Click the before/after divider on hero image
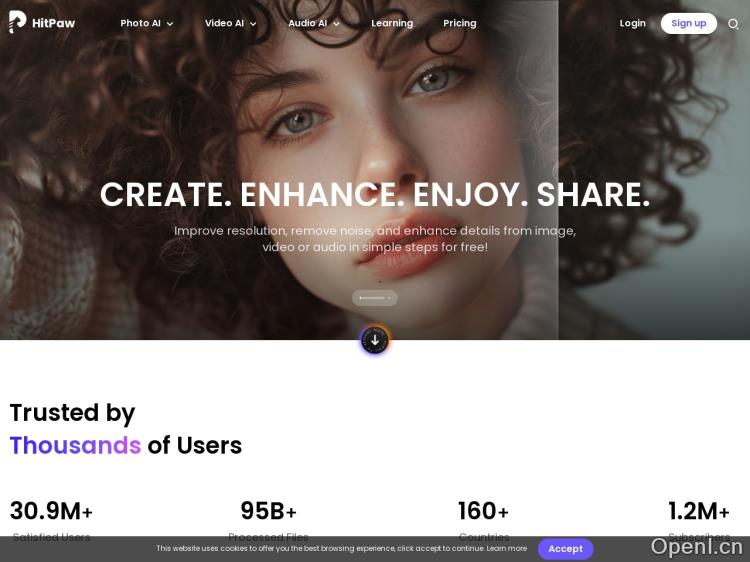The width and height of the screenshot is (750, 562). point(558,170)
